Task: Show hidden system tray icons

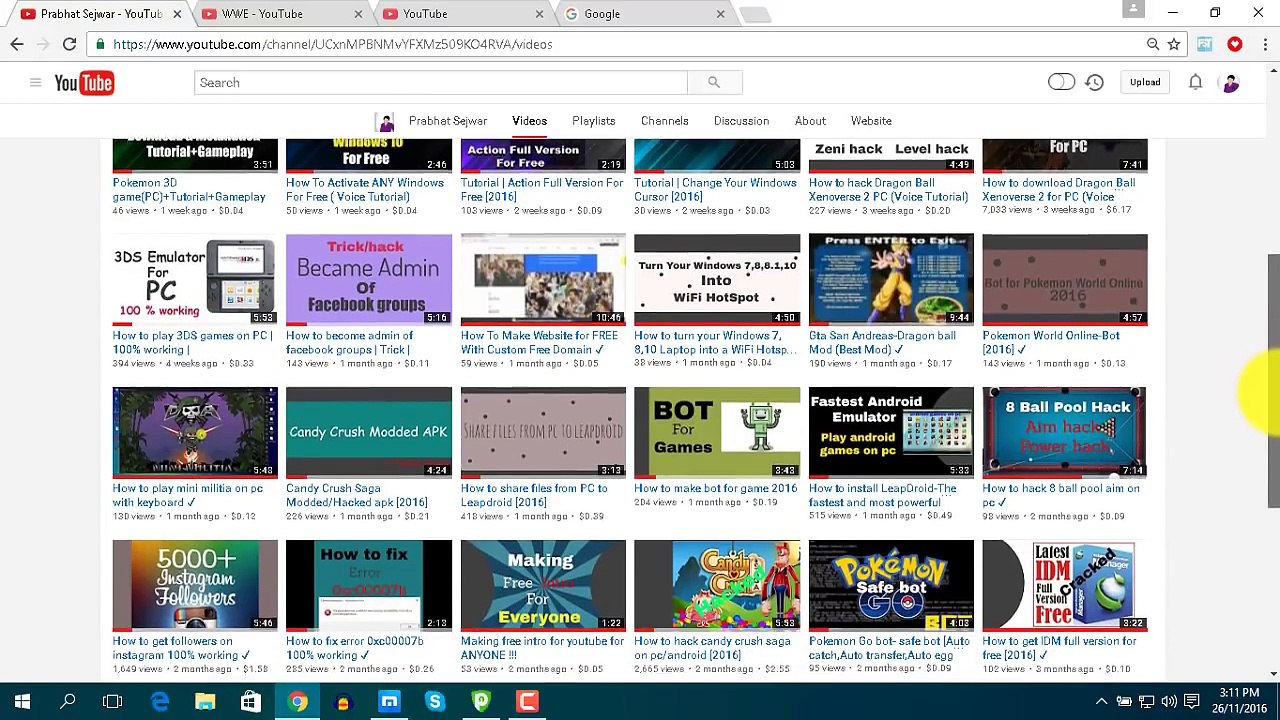Action: [1101, 702]
